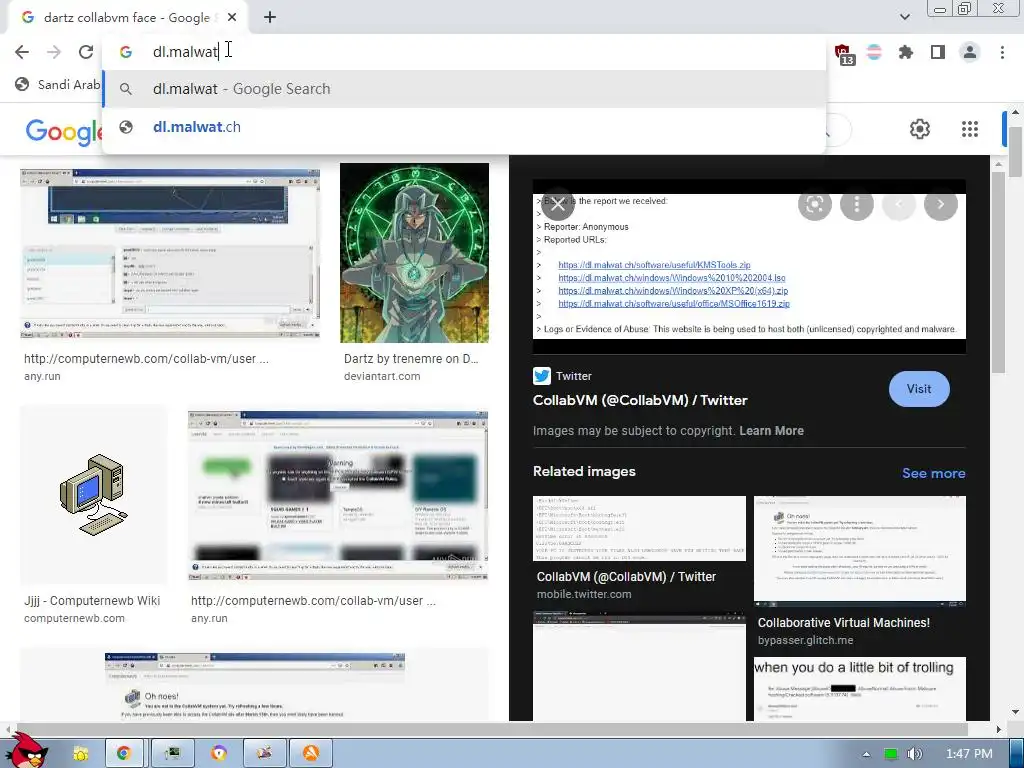Open the Learn More copyright link

click(771, 431)
